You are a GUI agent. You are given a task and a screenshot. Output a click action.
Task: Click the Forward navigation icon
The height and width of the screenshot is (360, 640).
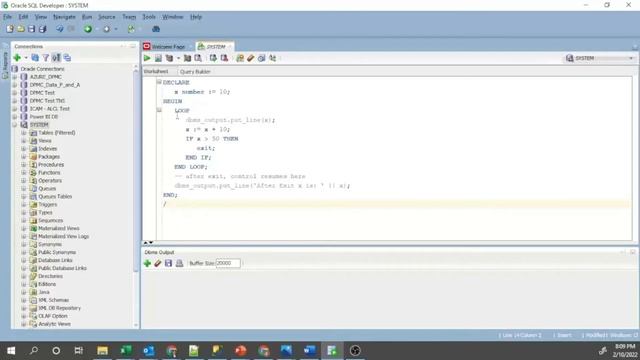[107, 29]
